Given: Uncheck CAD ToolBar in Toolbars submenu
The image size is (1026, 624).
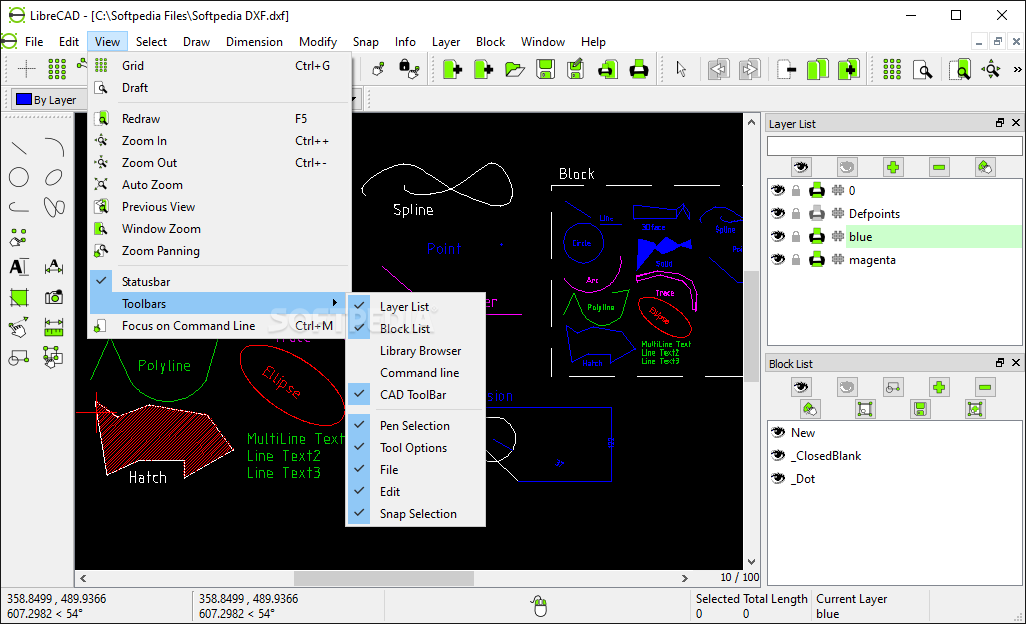Looking at the screenshot, I should (x=416, y=395).
